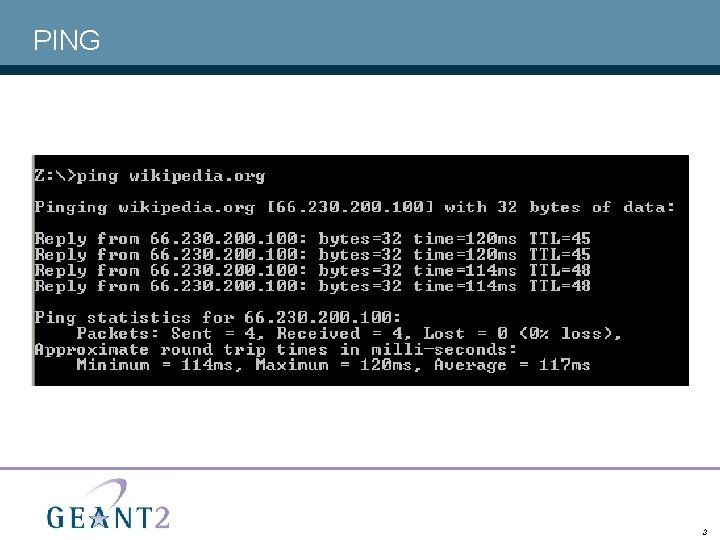Click the last Reply line with TTL=48
720x540 pixels.
point(312,286)
